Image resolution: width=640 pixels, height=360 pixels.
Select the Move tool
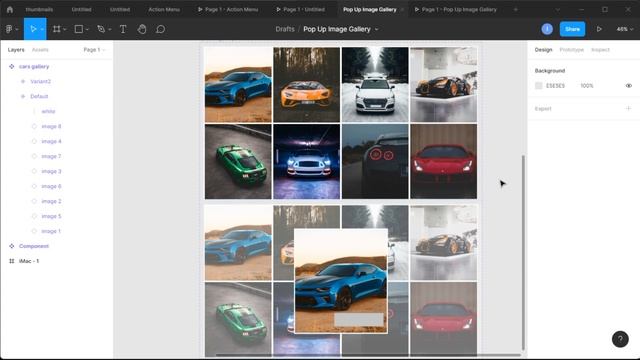[x=33, y=29]
